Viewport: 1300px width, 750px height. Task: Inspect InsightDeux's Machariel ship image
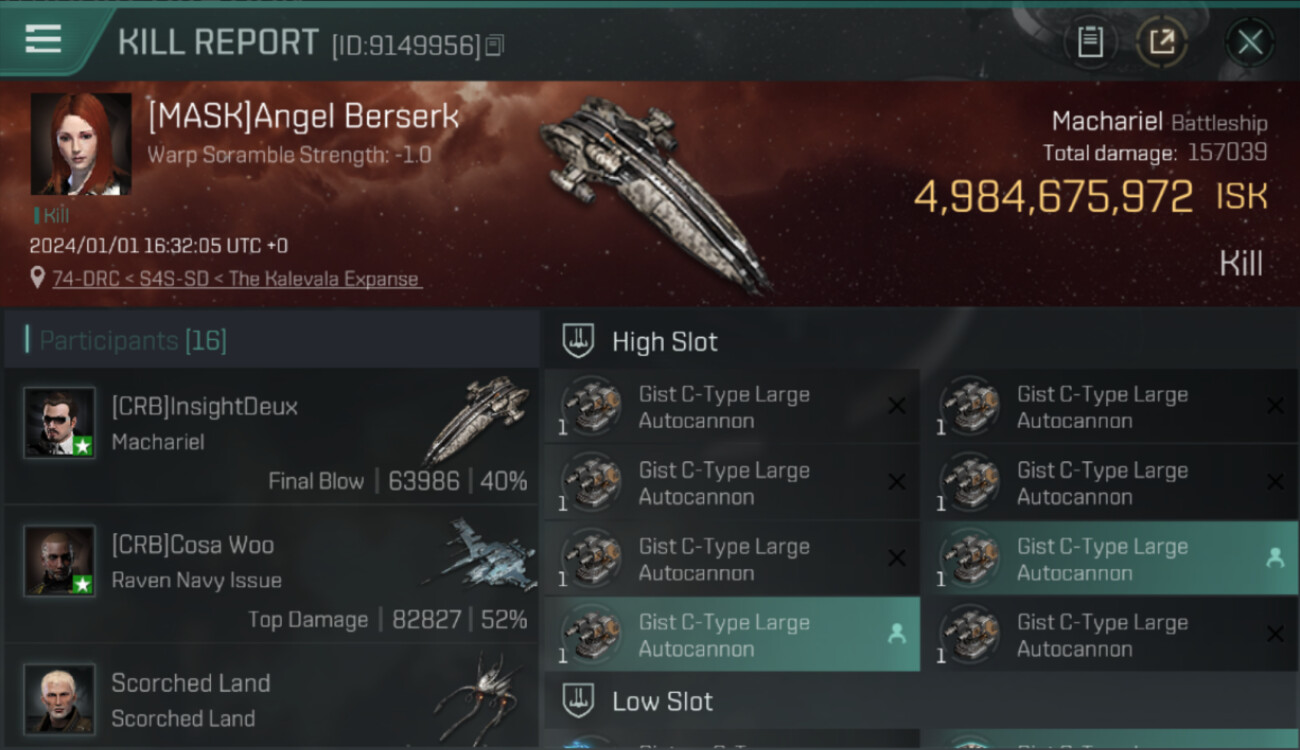[477, 419]
